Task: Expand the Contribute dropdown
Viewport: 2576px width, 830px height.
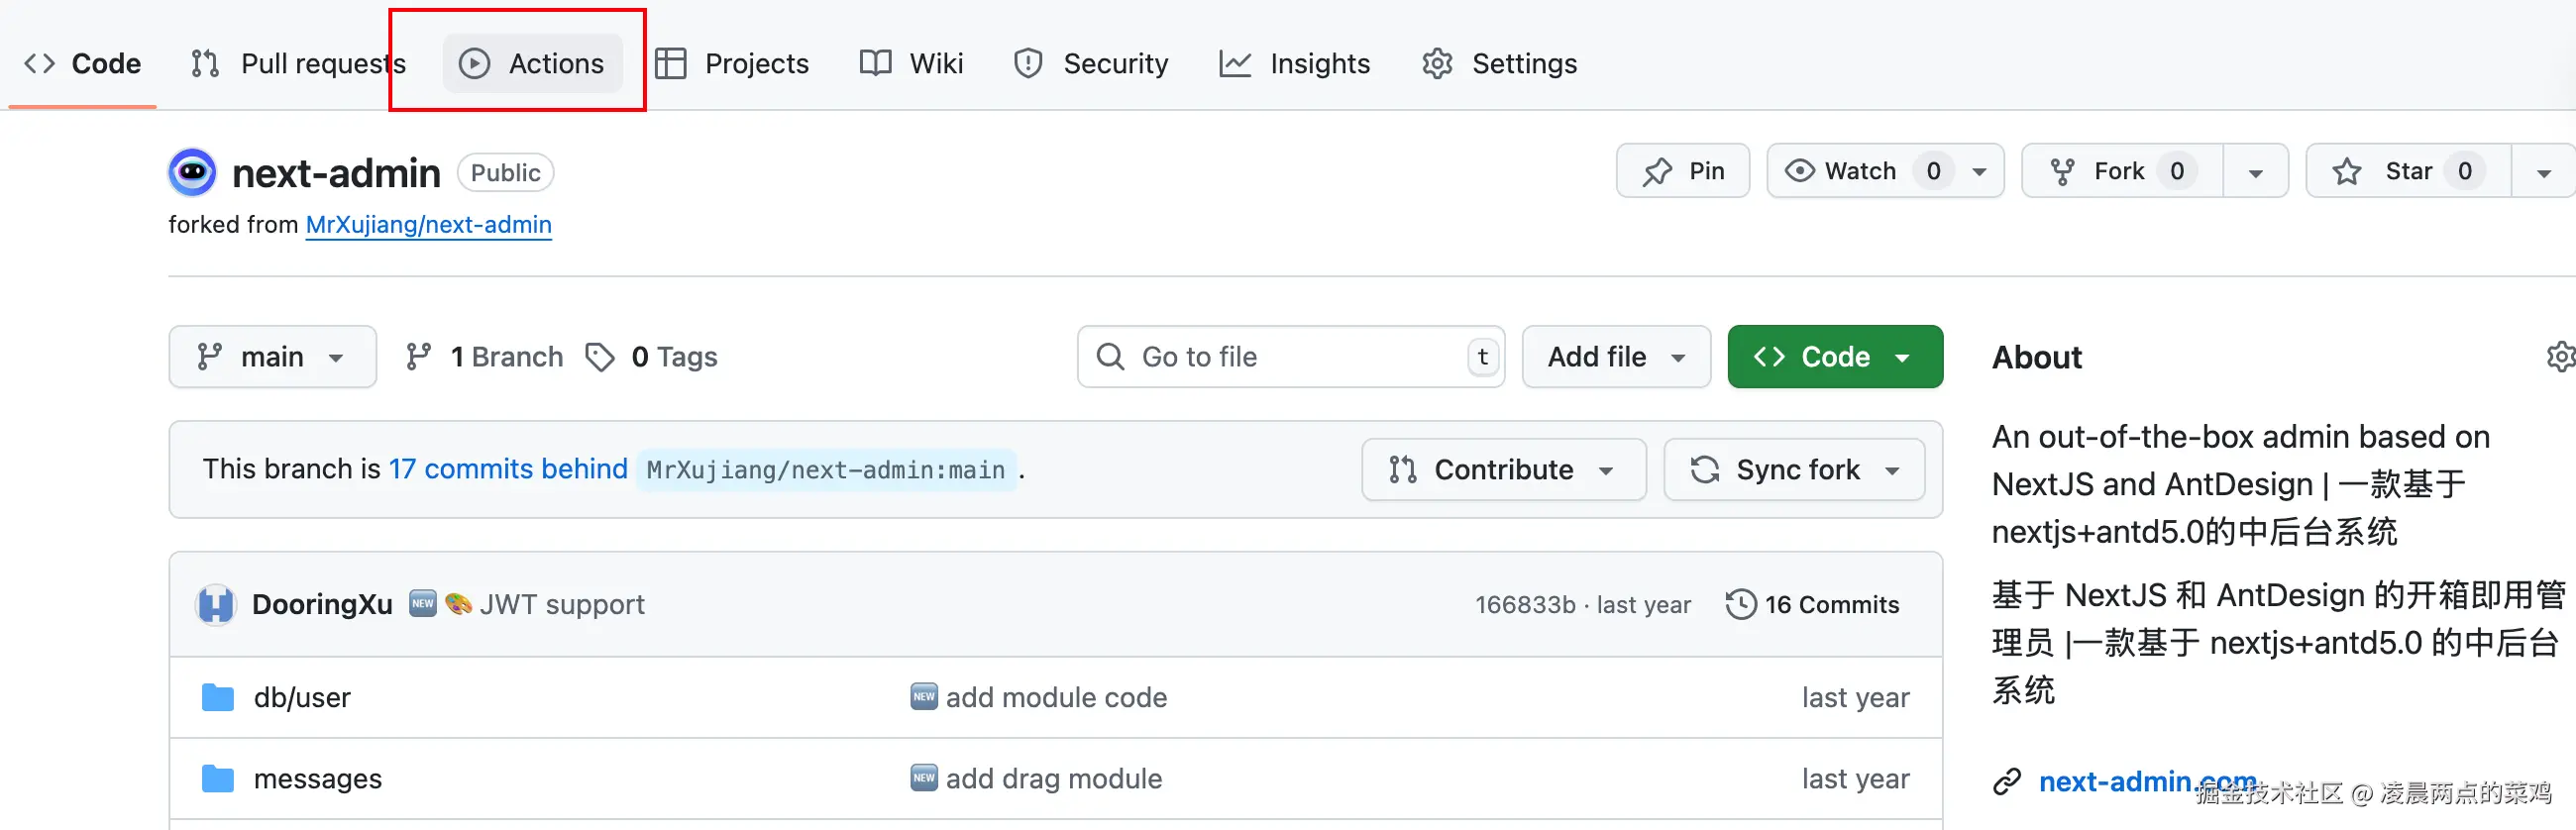Action: pyautogui.click(x=1503, y=469)
